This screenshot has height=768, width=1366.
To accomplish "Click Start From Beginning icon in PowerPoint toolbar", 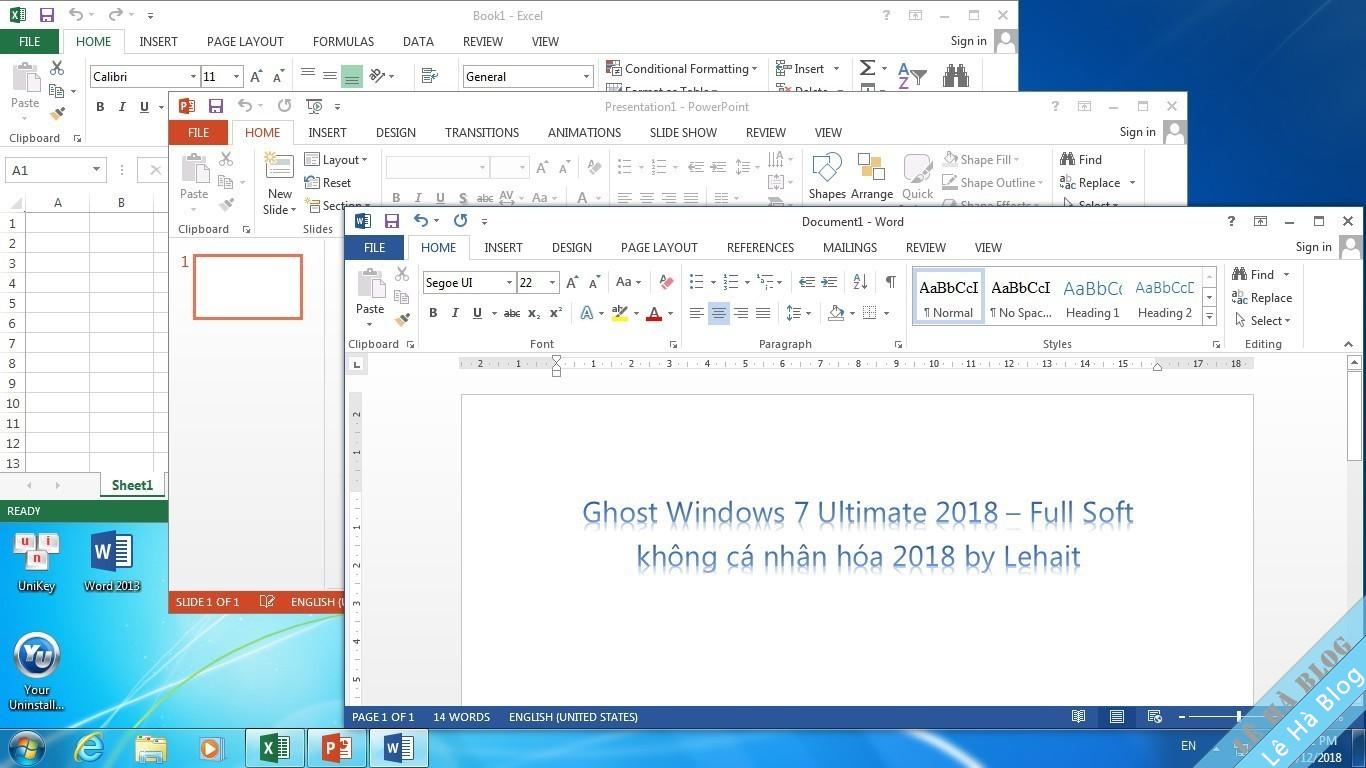I will (315, 106).
